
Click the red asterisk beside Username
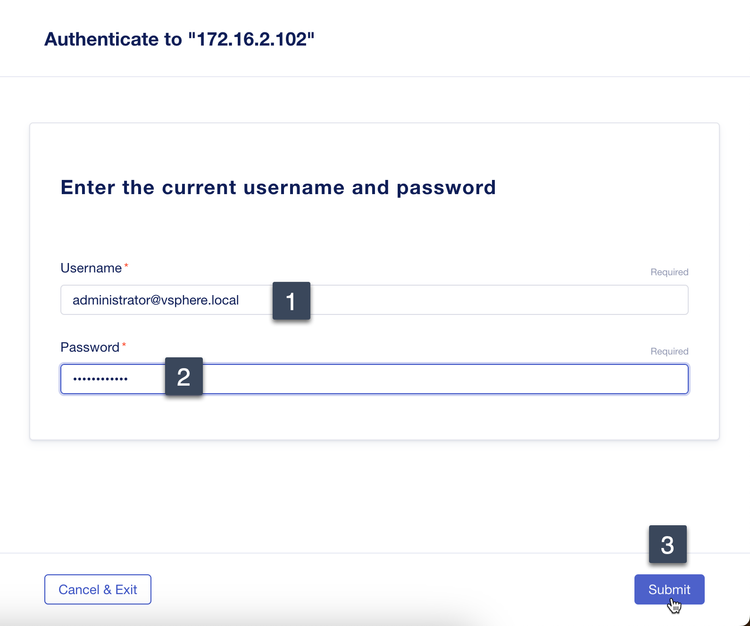(x=125, y=268)
